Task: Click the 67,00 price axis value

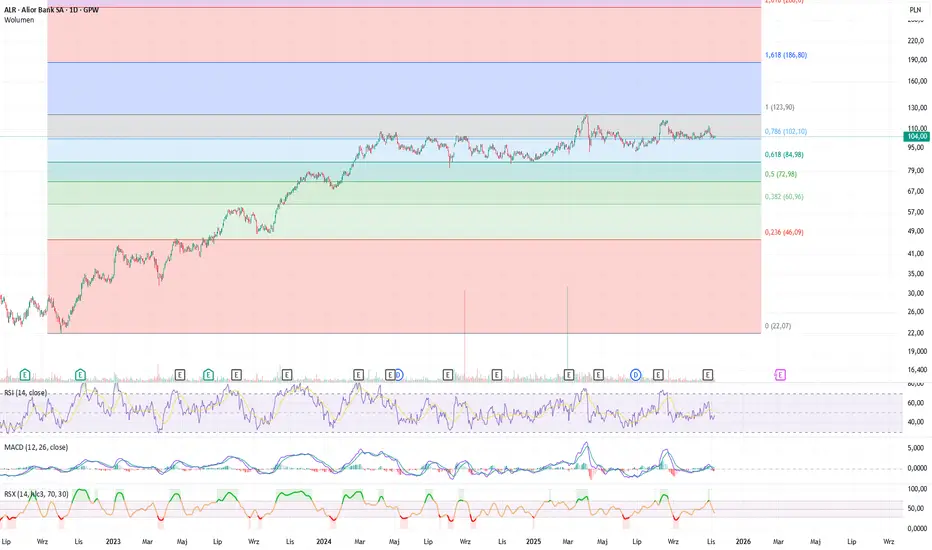Action: [x=916, y=191]
